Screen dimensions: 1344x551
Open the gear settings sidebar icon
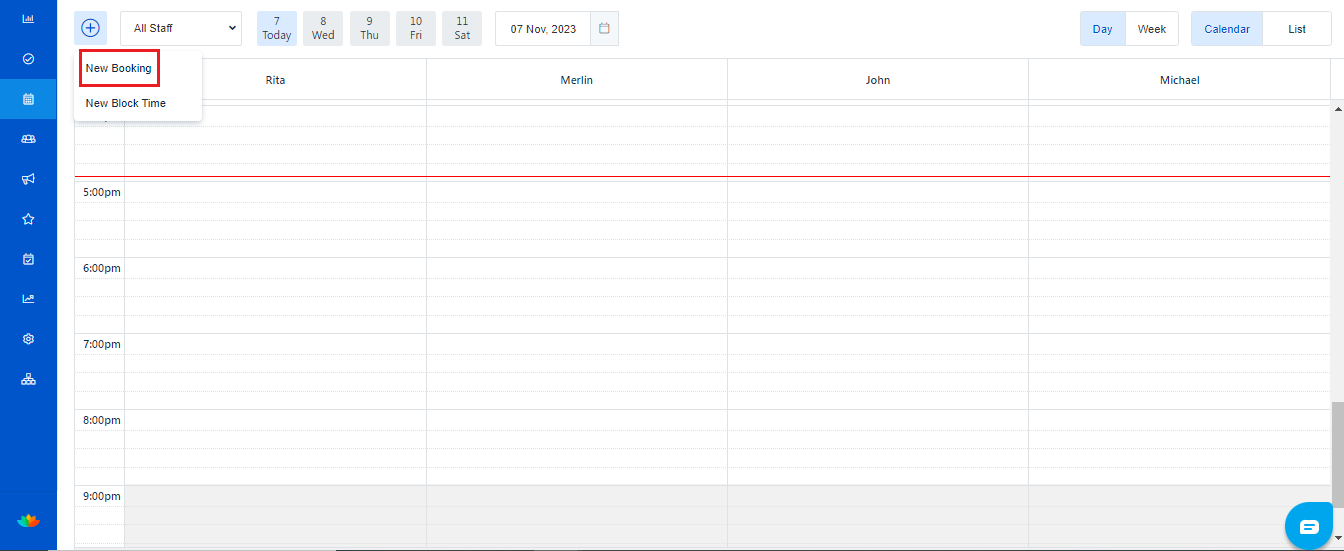tap(28, 339)
